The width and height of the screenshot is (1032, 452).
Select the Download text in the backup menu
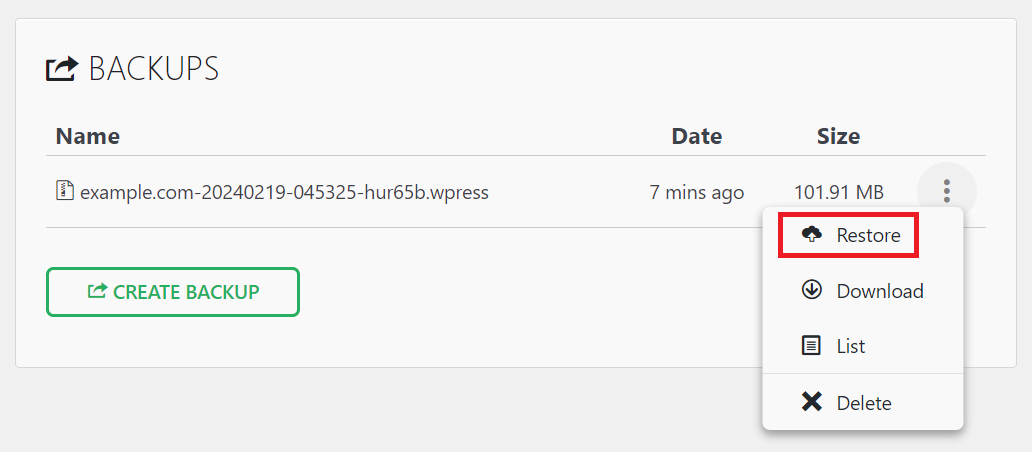(880, 291)
